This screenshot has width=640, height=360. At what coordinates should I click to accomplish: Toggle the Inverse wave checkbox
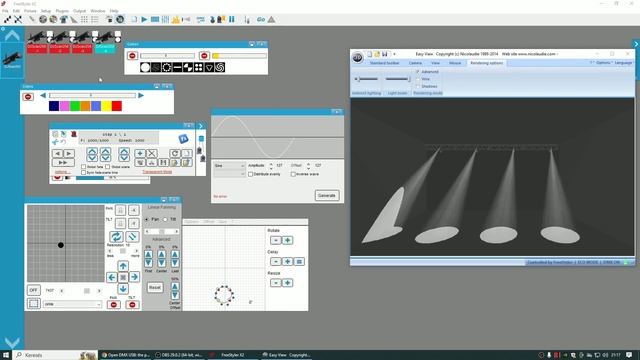pos(293,174)
